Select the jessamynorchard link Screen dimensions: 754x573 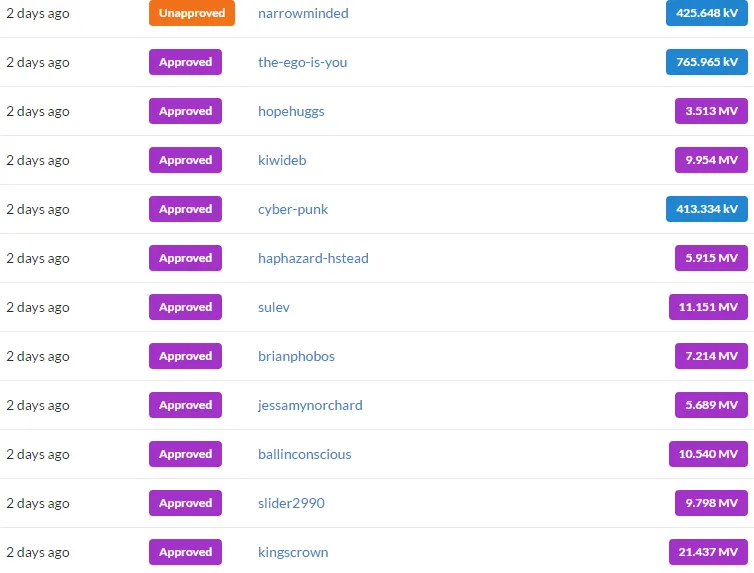point(310,406)
